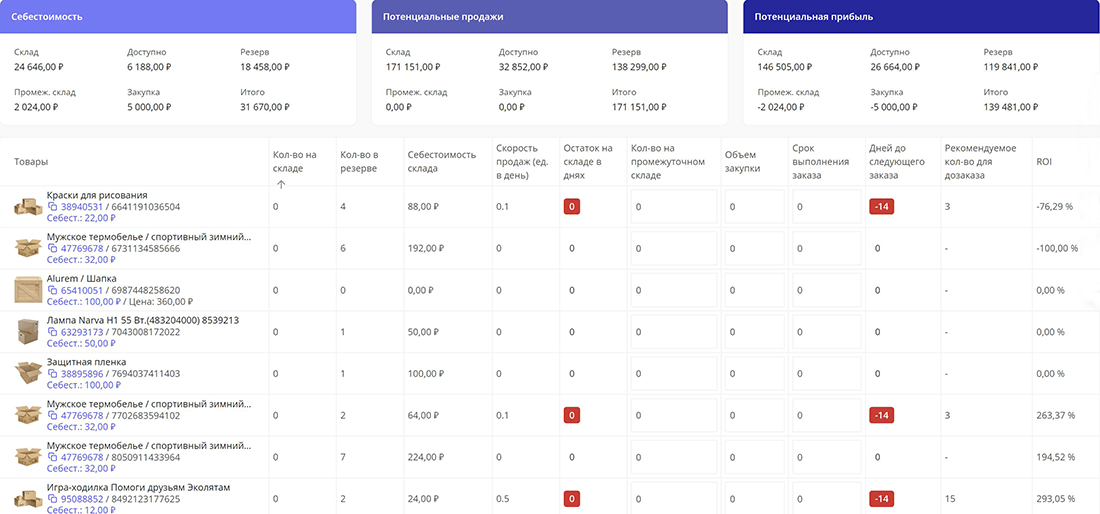The width and height of the screenshot is (1100, 514).
Task: Open article link 95088852
Action: click(82, 499)
